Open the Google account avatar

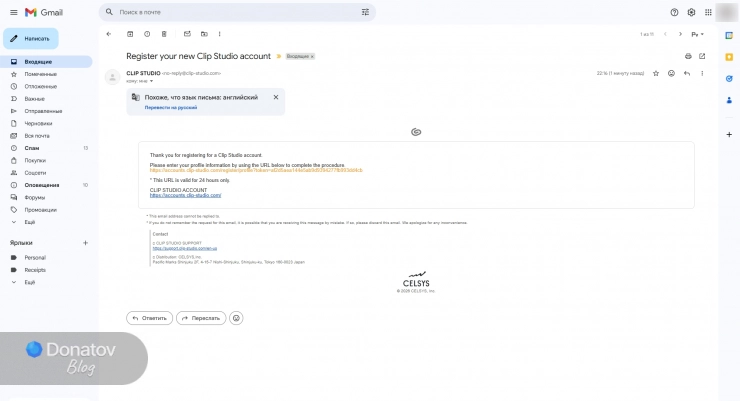(x=727, y=12)
